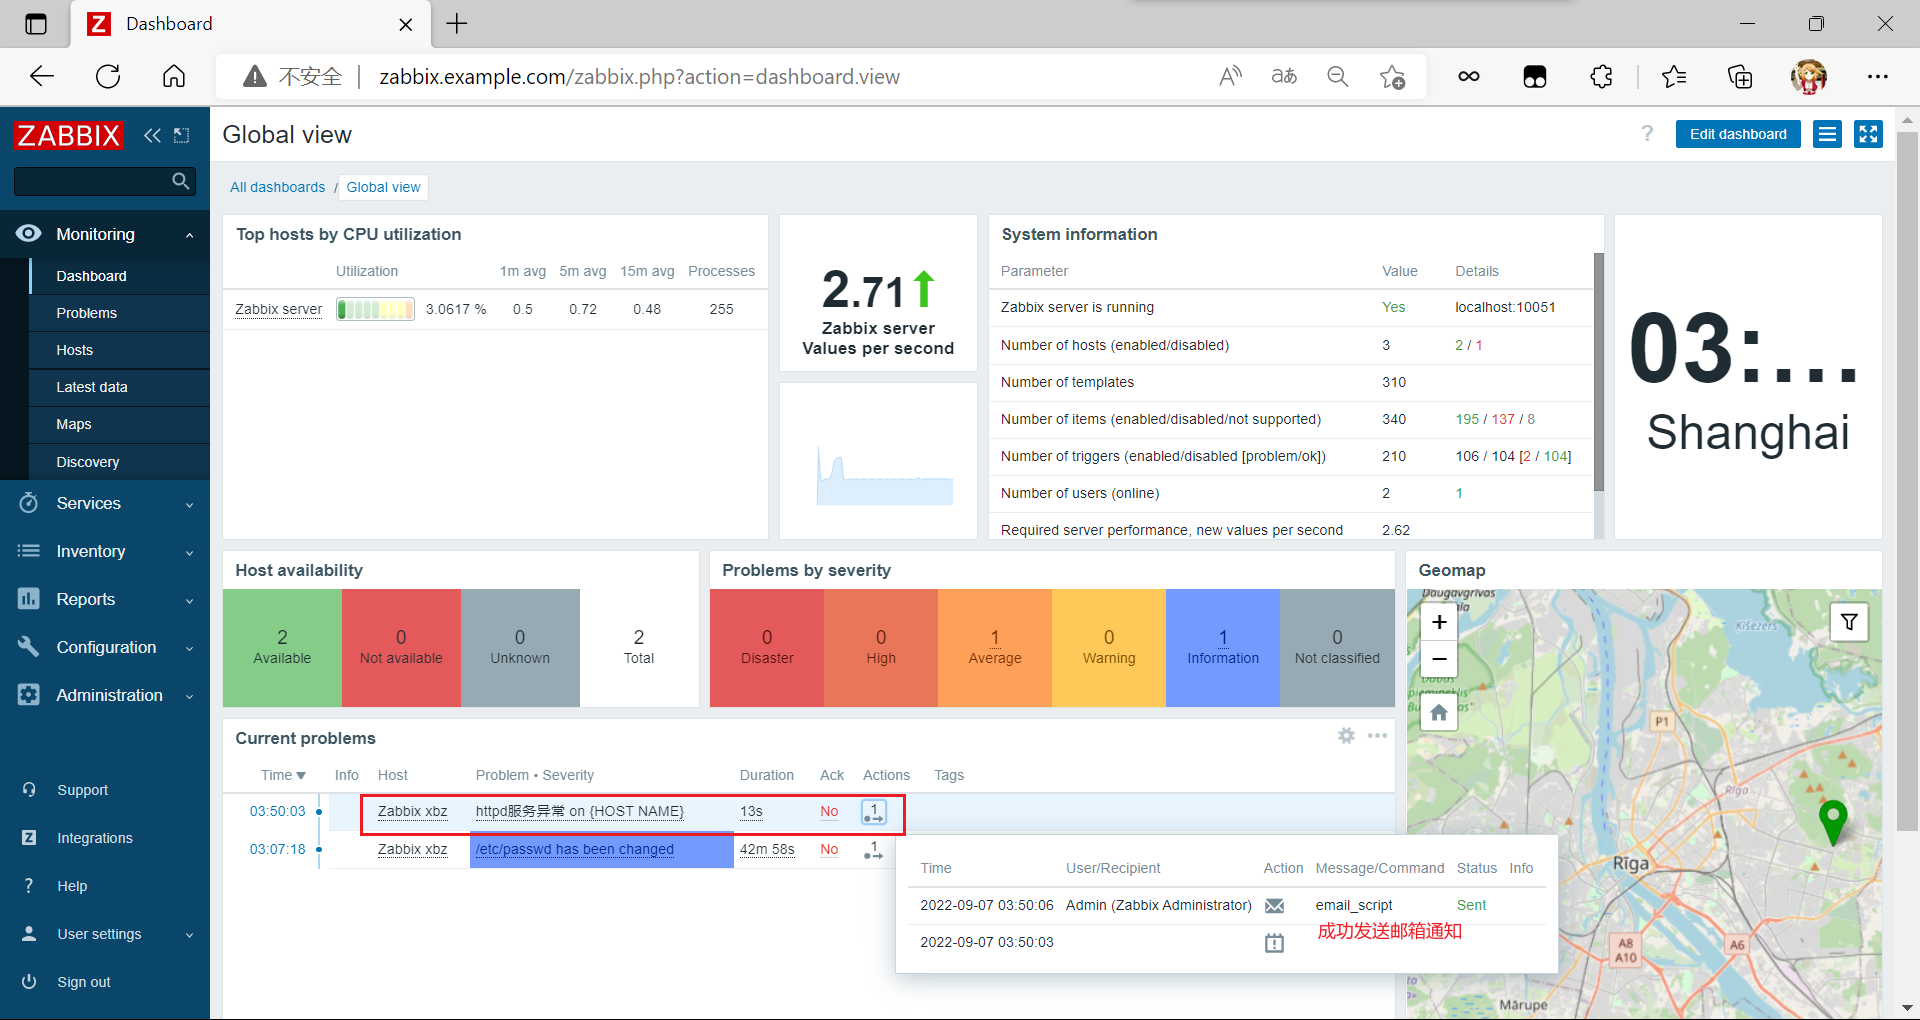Expand the Services menu section
Viewport: 1920px width, 1020px height.
(x=105, y=503)
